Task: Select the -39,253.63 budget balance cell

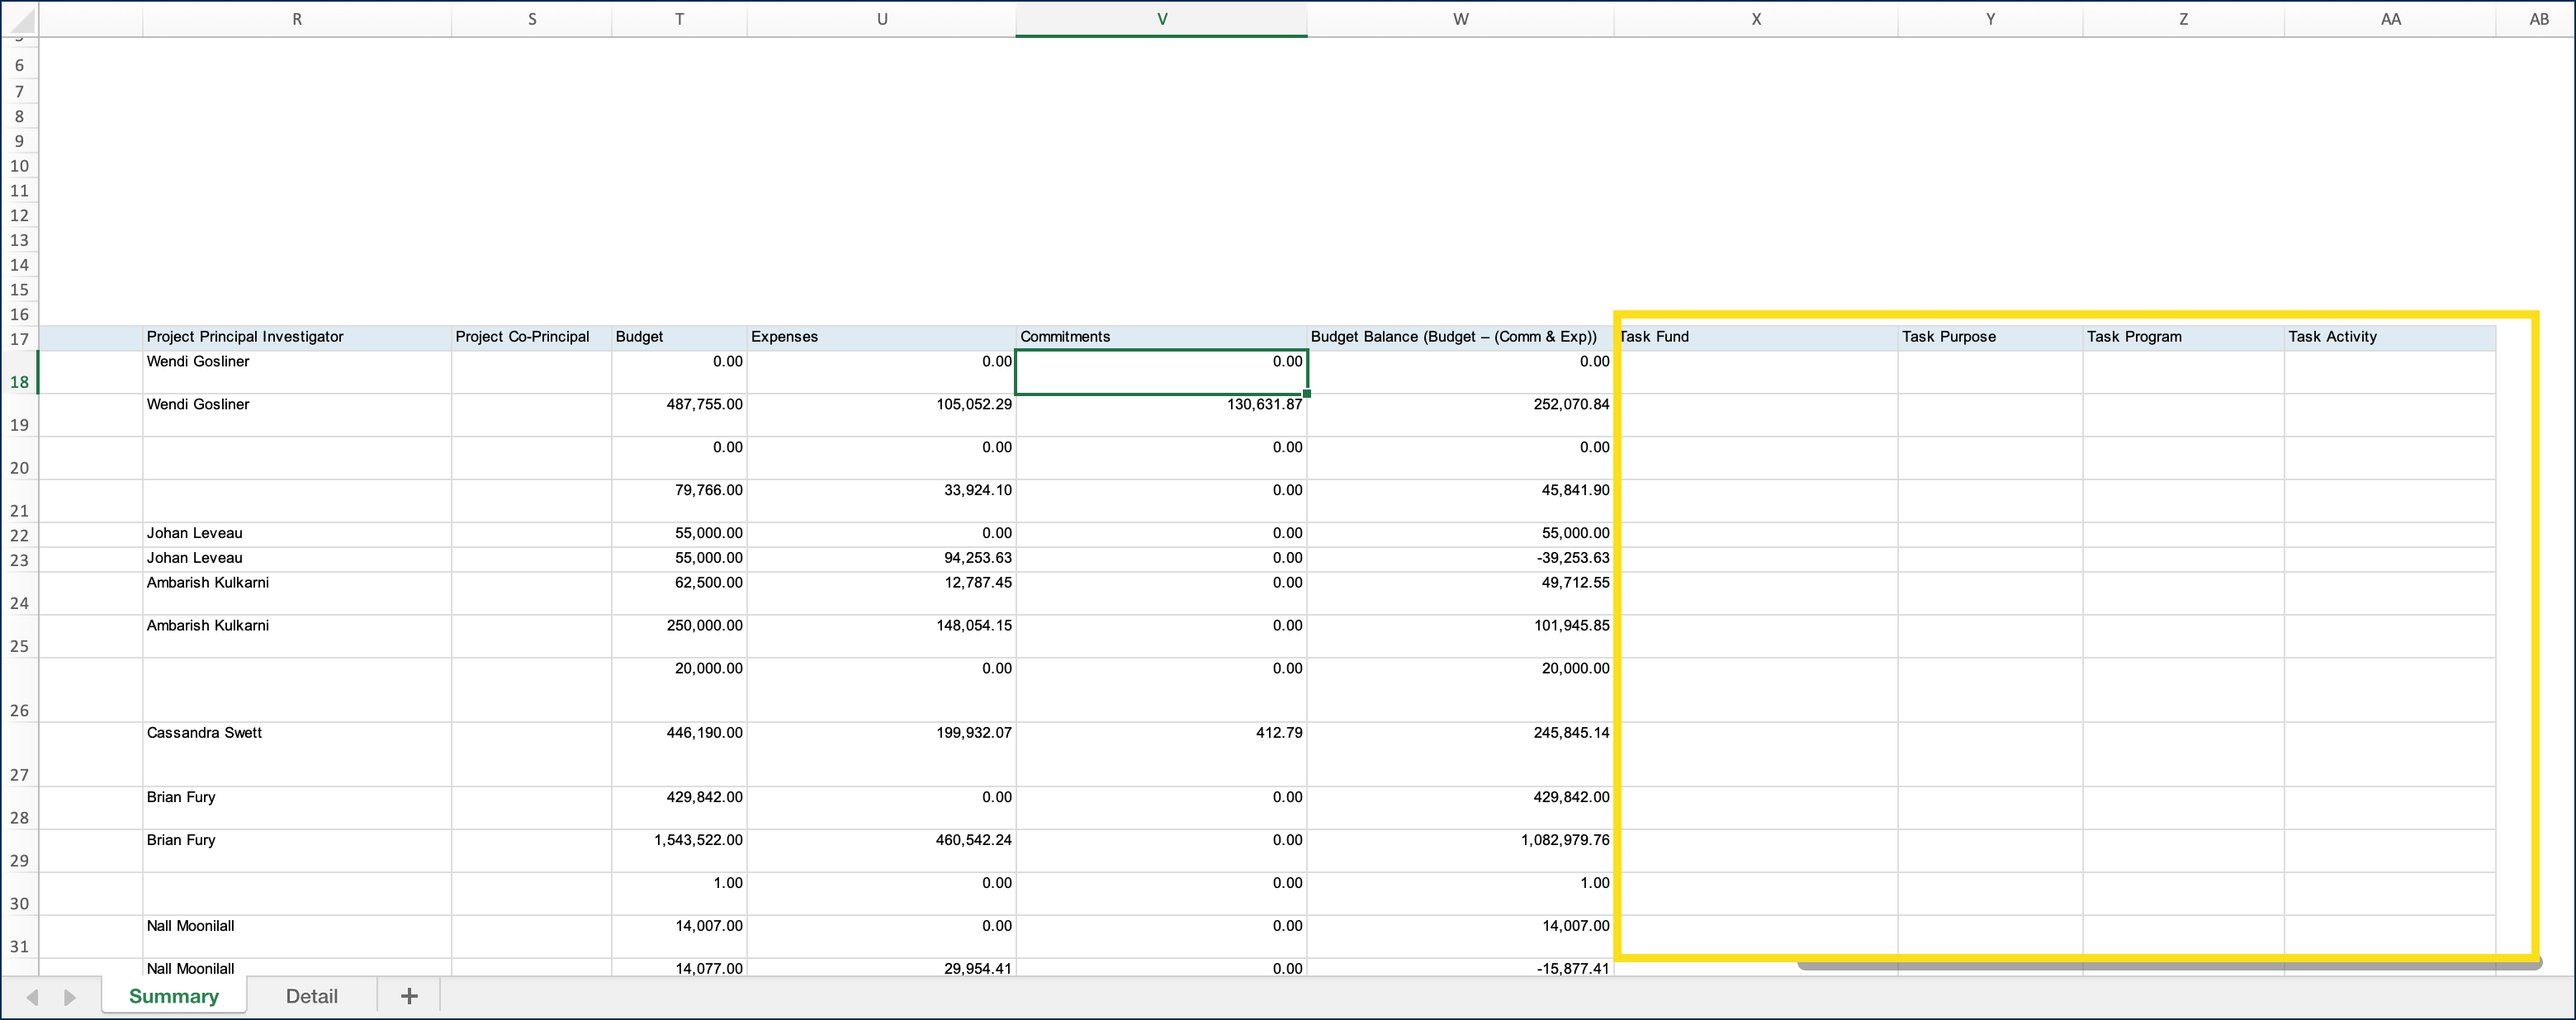Action: click(x=1460, y=559)
